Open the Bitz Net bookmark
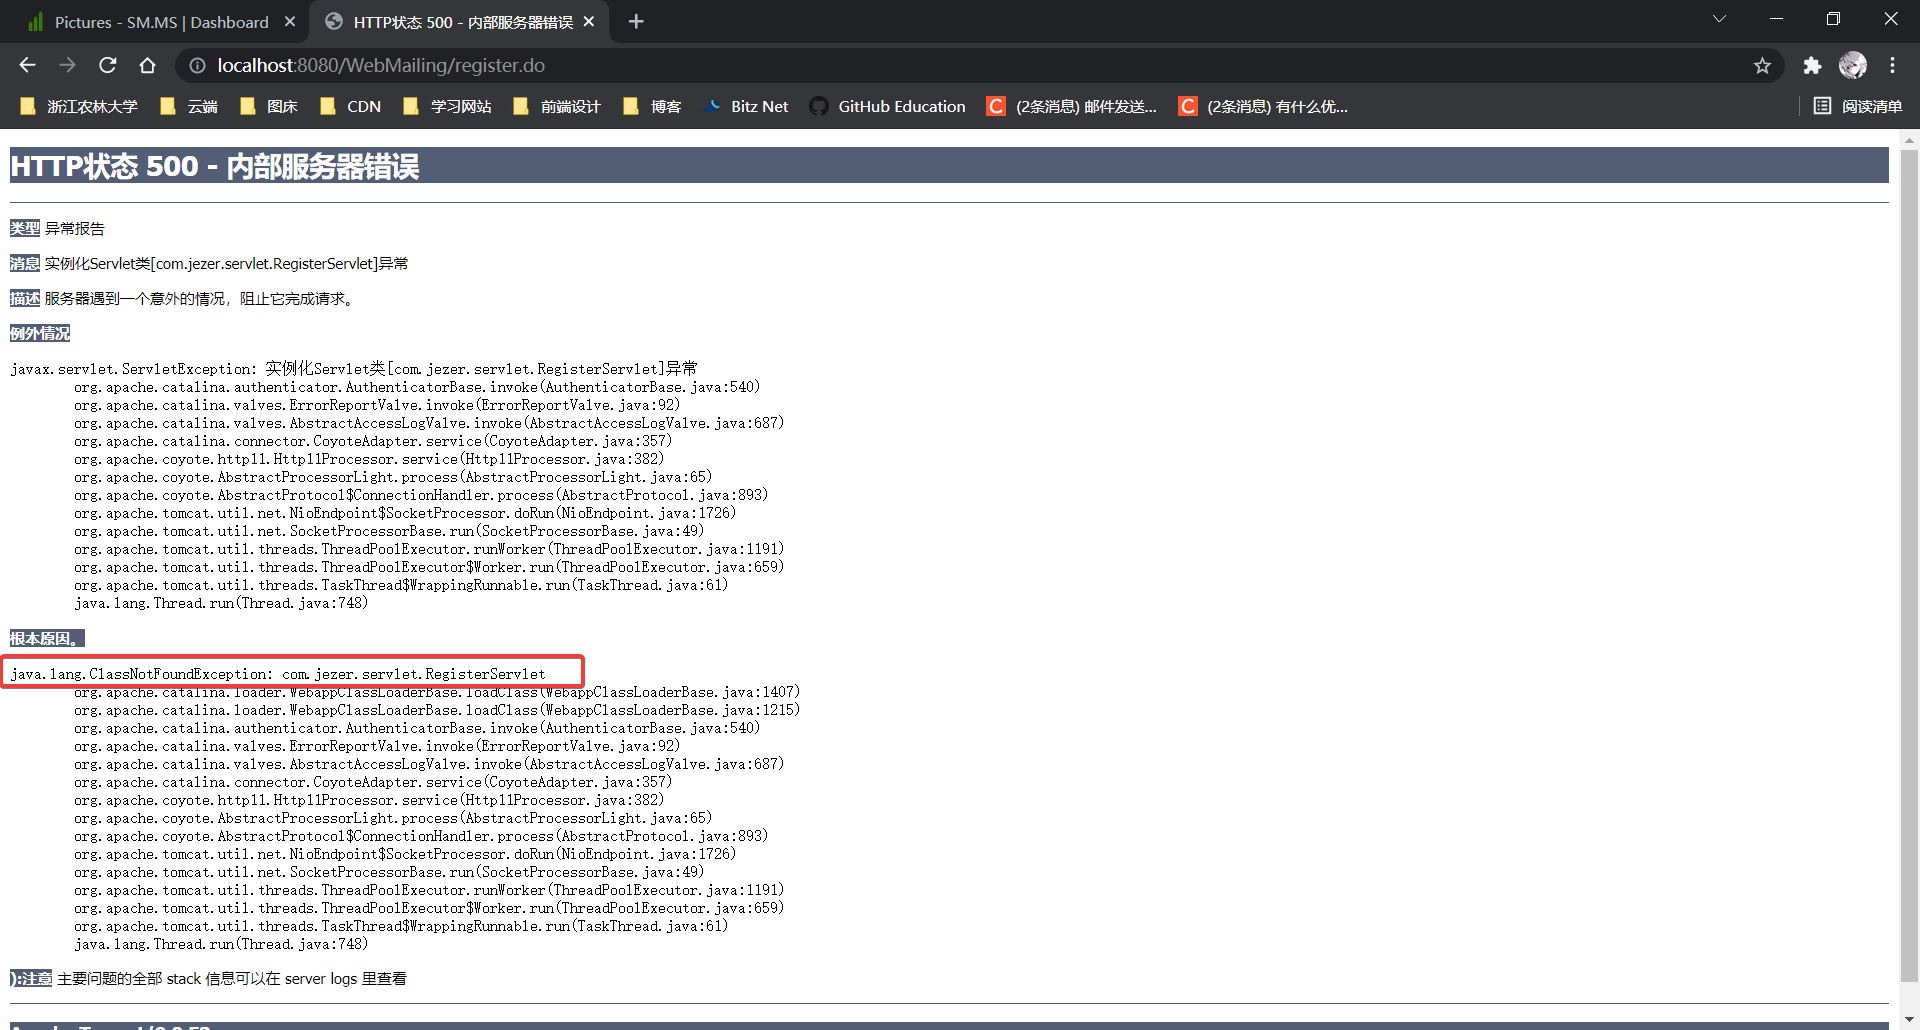The image size is (1920, 1030). [x=747, y=106]
